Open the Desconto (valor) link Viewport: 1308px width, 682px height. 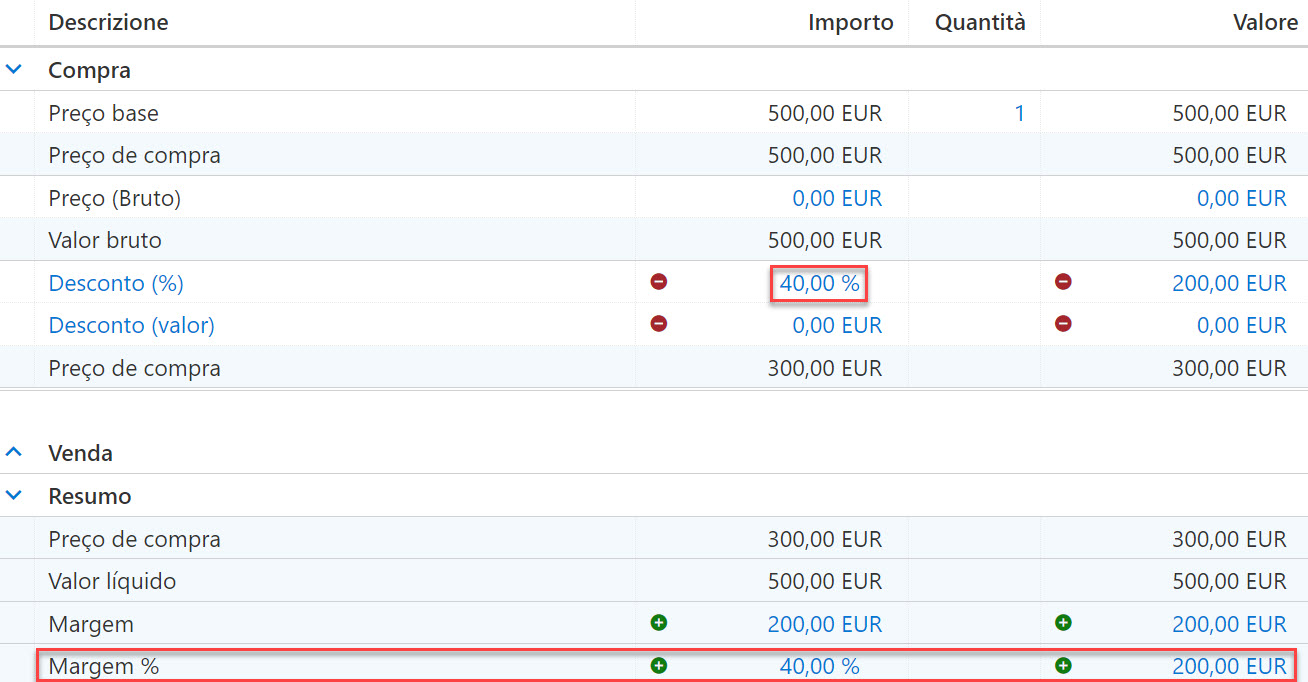[x=132, y=325]
